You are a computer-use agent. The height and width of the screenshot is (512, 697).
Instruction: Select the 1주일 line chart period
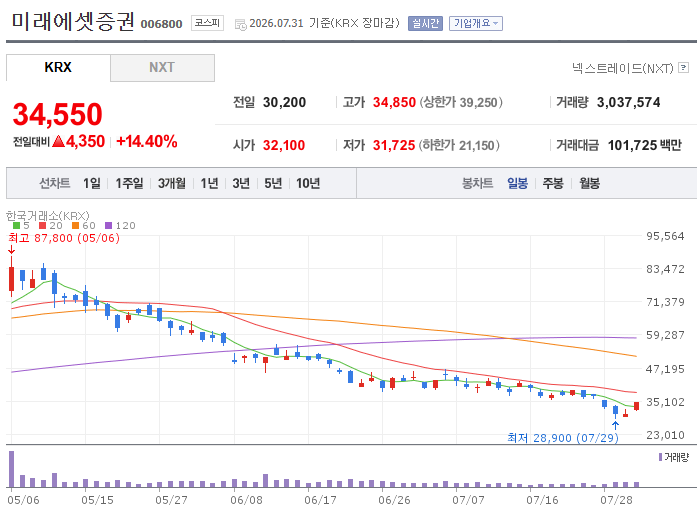point(129,183)
